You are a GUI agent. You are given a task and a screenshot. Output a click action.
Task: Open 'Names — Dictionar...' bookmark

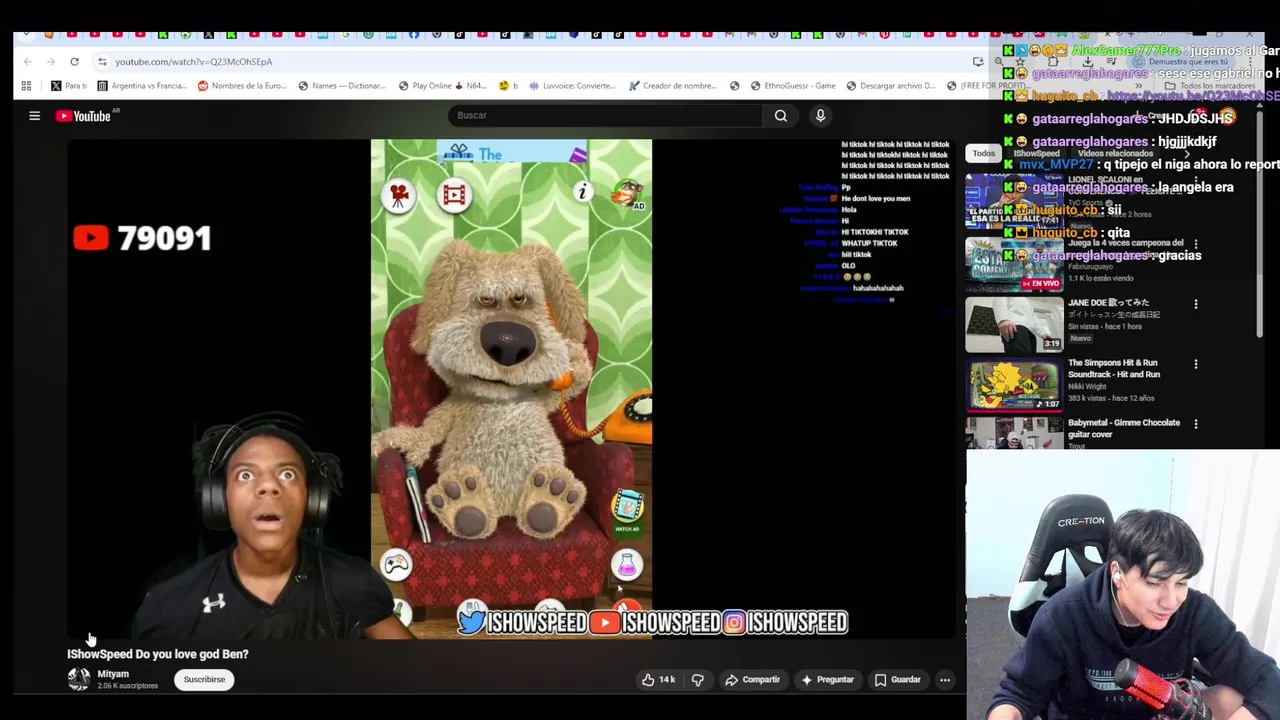342,86
